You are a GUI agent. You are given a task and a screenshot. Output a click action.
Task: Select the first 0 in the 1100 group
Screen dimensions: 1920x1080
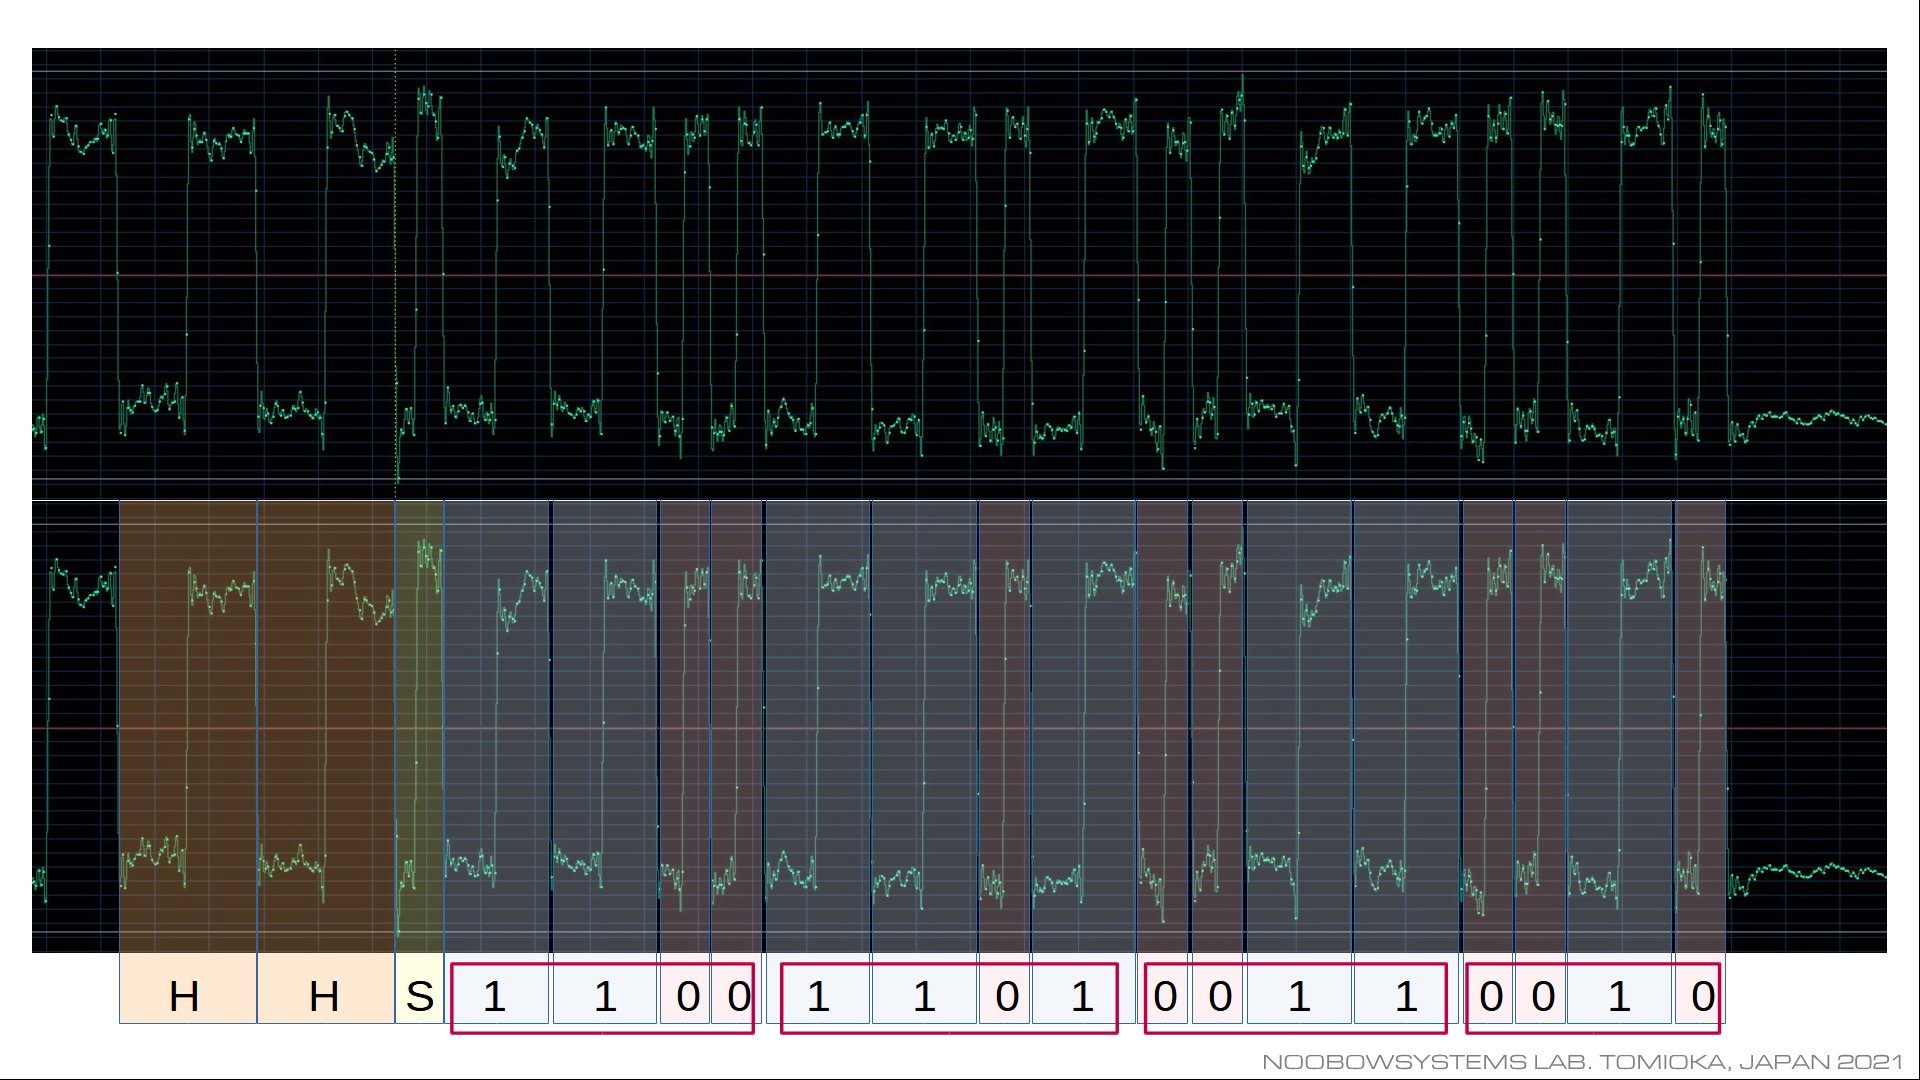[685, 988]
